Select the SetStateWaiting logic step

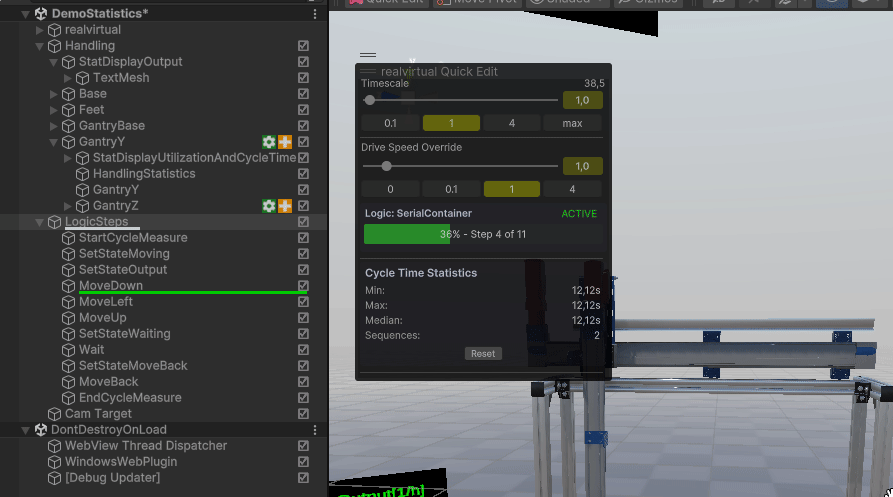[x=124, y=334]
